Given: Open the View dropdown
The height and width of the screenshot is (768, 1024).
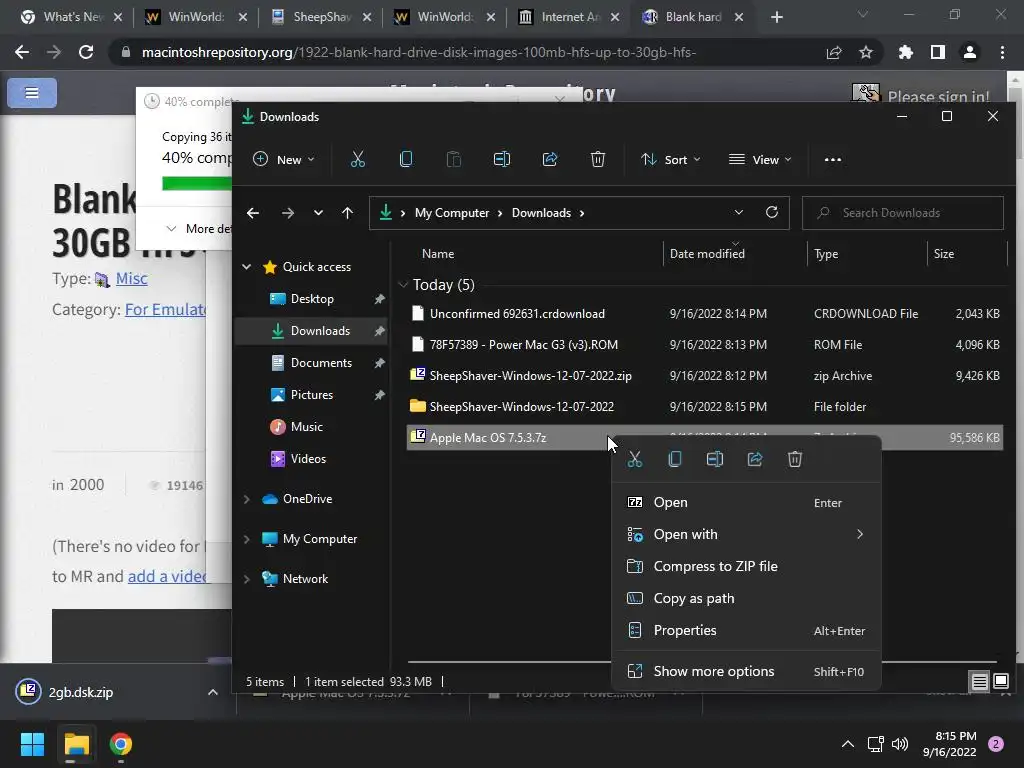Looking at the screenshot, I should click(760, 159).
